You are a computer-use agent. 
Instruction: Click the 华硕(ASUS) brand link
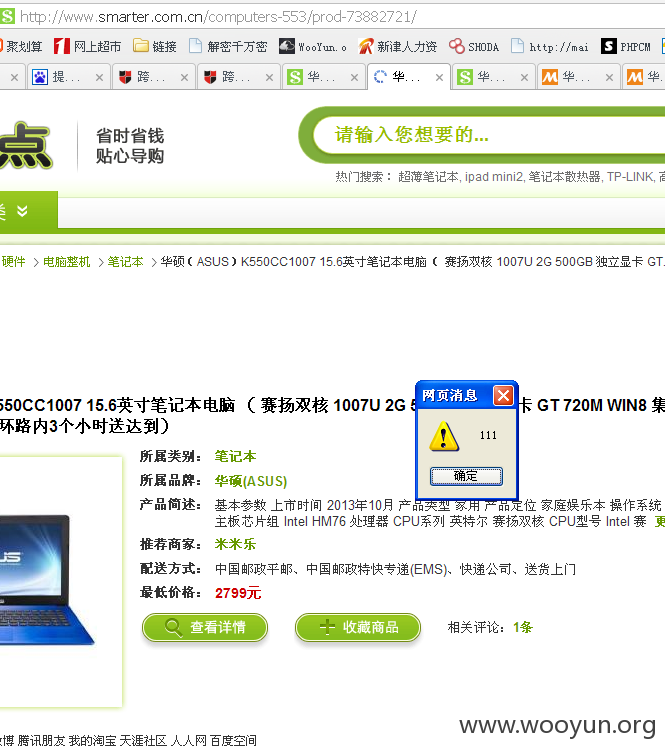click(251, 481)
